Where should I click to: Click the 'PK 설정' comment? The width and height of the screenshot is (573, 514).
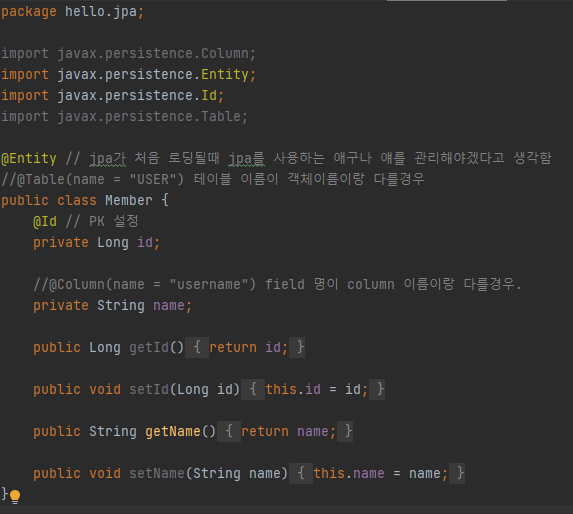(114, 221)
